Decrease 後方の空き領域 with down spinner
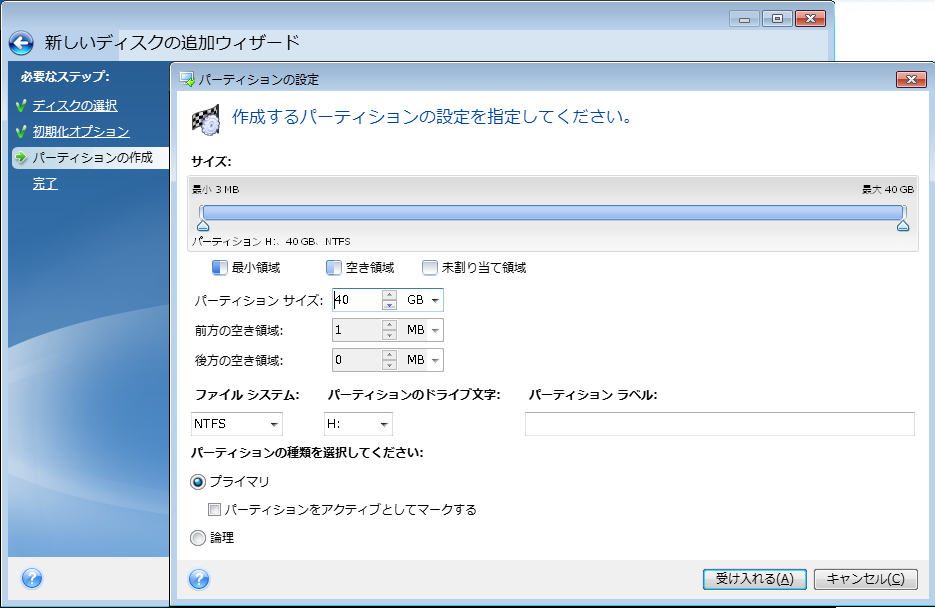This screenshot has width=935, height=608. (x=389, y=365)
